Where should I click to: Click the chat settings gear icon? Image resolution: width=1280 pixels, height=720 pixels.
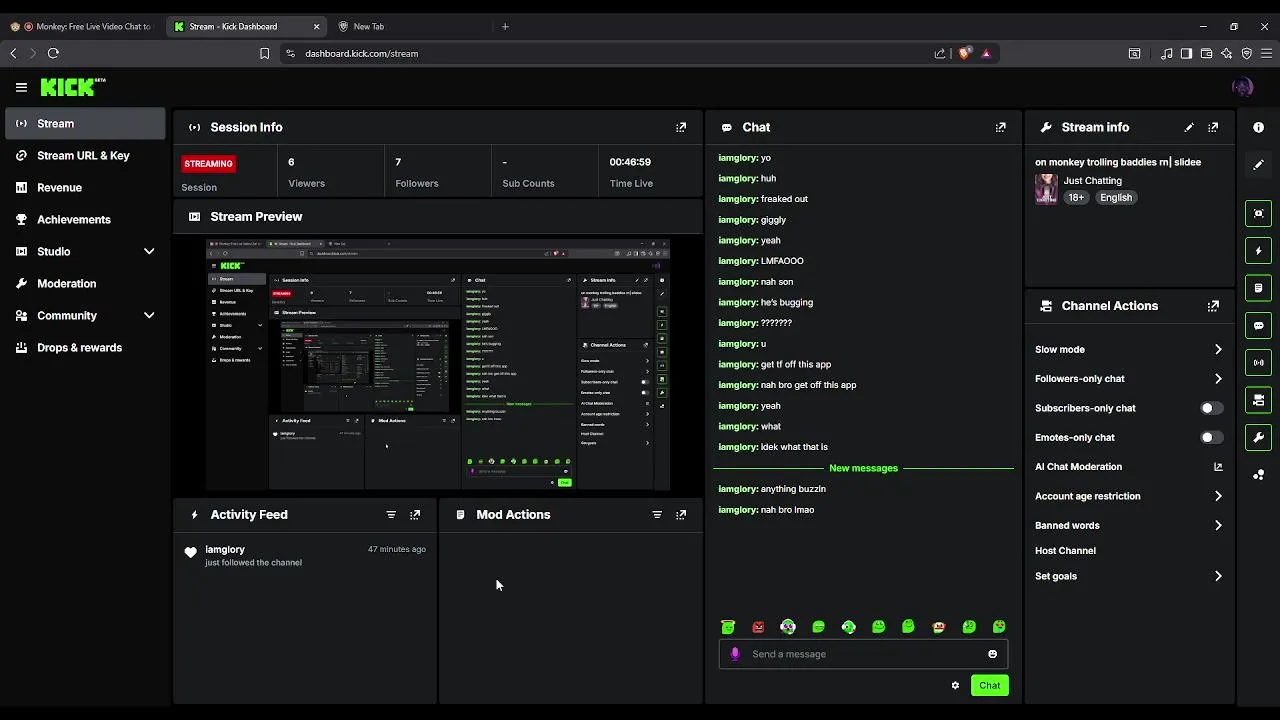tap(955, 685)
